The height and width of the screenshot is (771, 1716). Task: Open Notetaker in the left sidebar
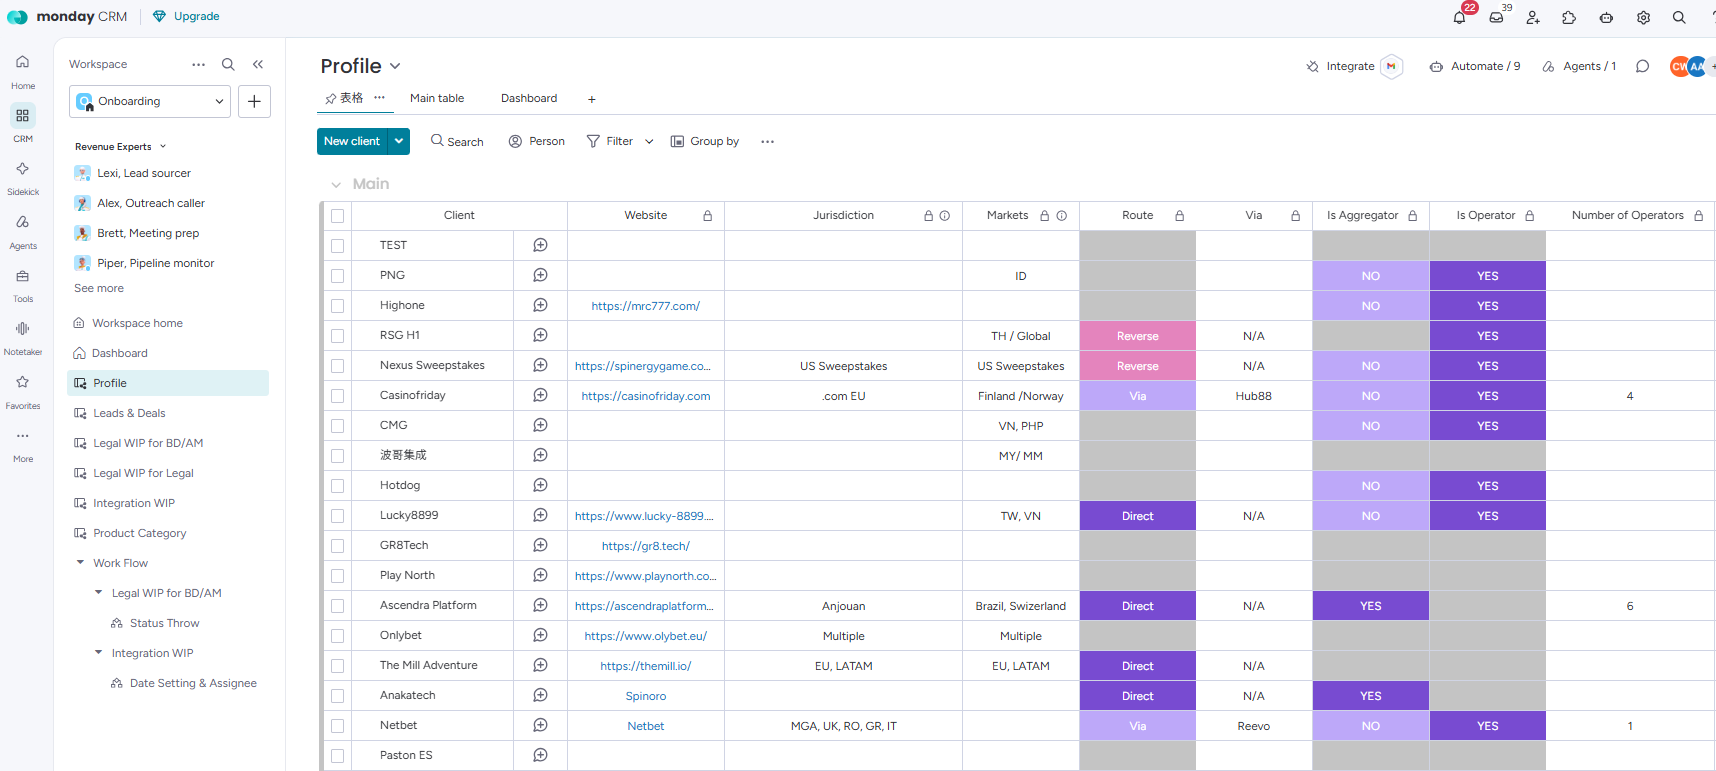[x=23, y=338]
